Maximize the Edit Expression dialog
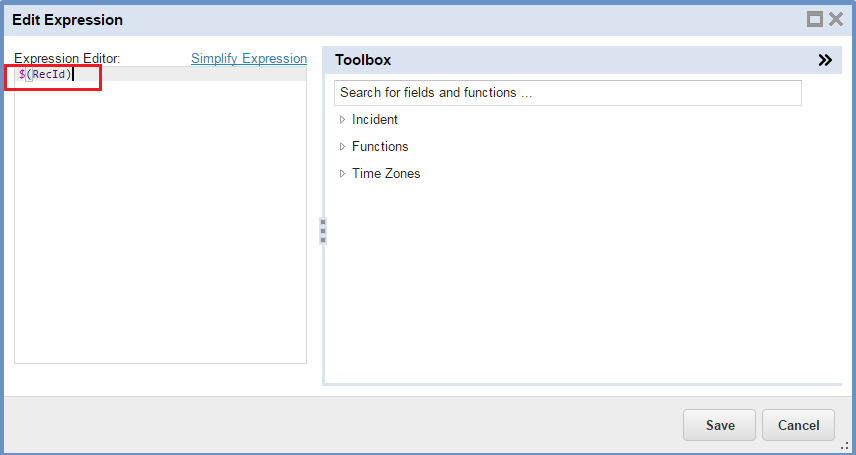The width and height of the screenshot is (856, 455). pyautogui.click(x=815, y=19)
